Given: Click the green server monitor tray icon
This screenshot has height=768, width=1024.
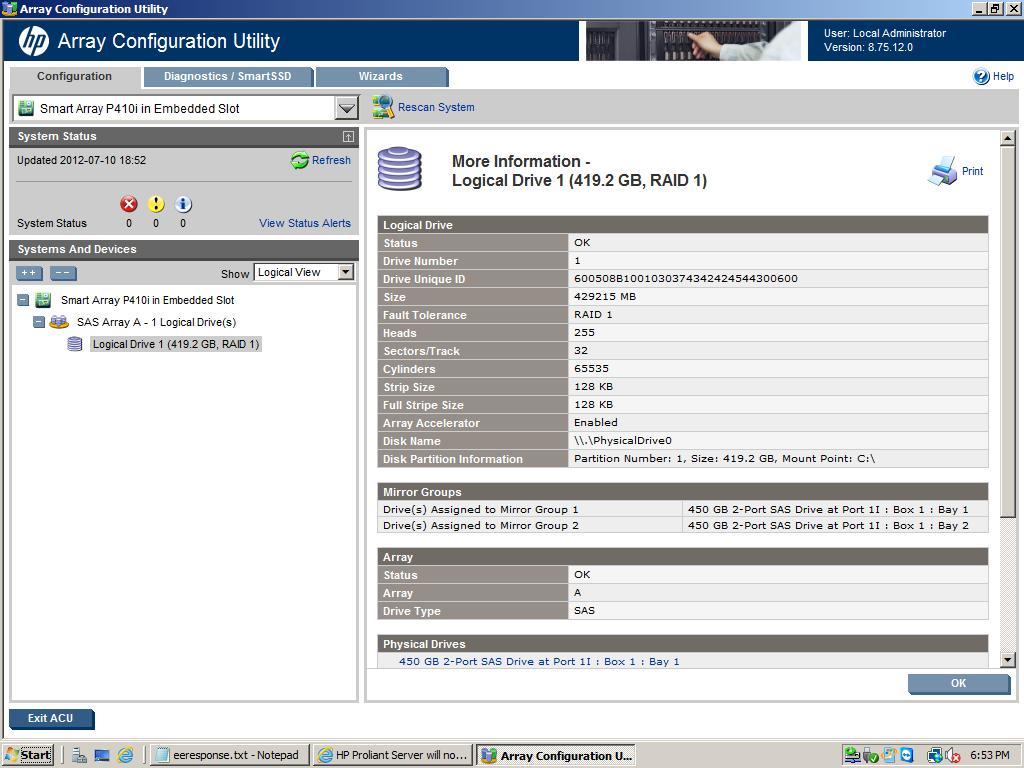Looking at the screenshot, I should click(852, 756).
